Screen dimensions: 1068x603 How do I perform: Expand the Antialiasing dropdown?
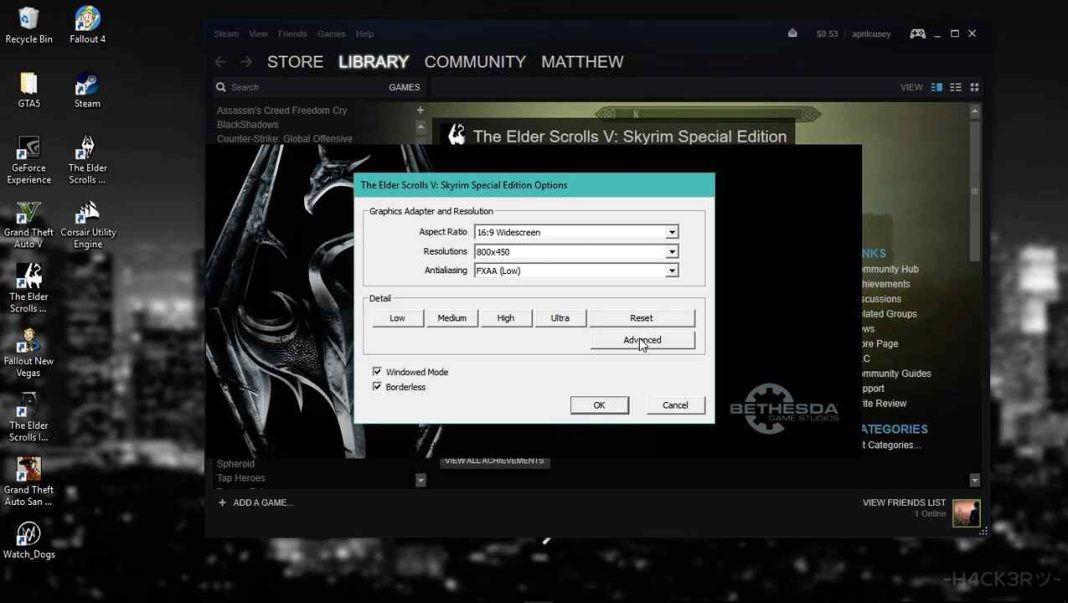(670, 270)
